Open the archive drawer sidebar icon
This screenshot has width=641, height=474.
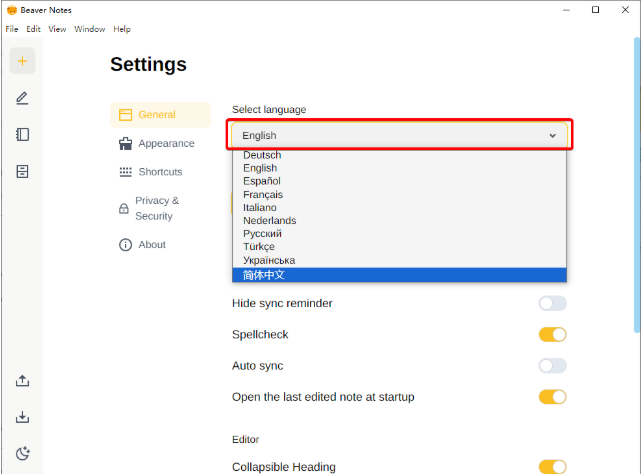[x=22, y=171]
